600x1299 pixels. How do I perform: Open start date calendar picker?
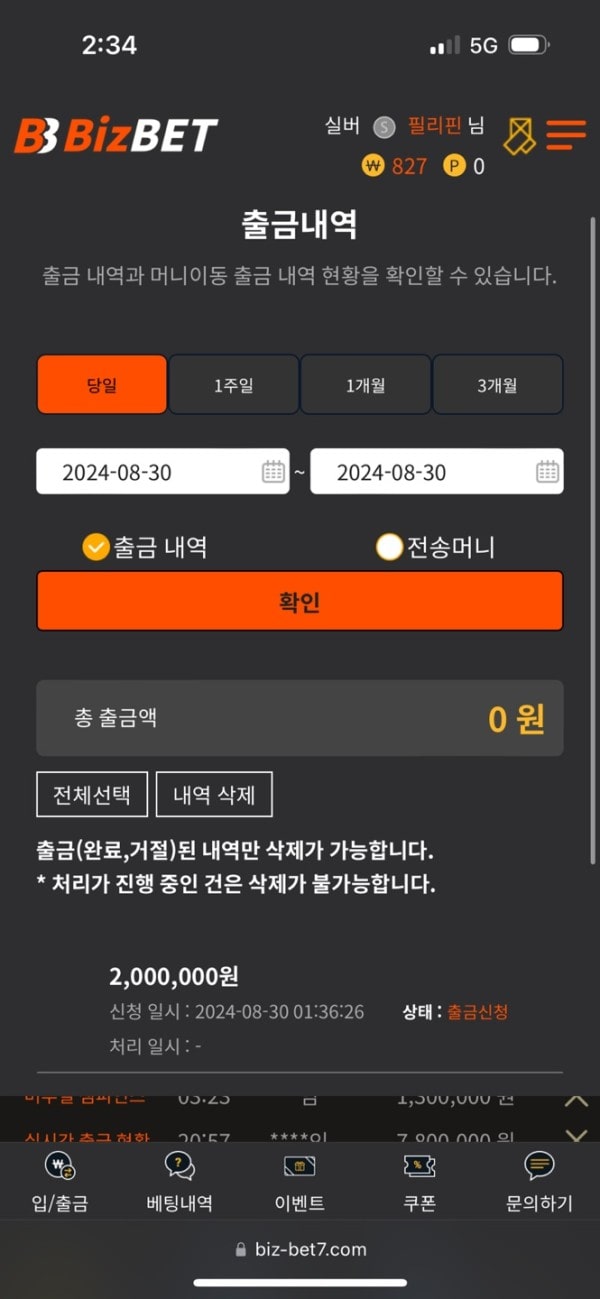click(x=273, y=472)
